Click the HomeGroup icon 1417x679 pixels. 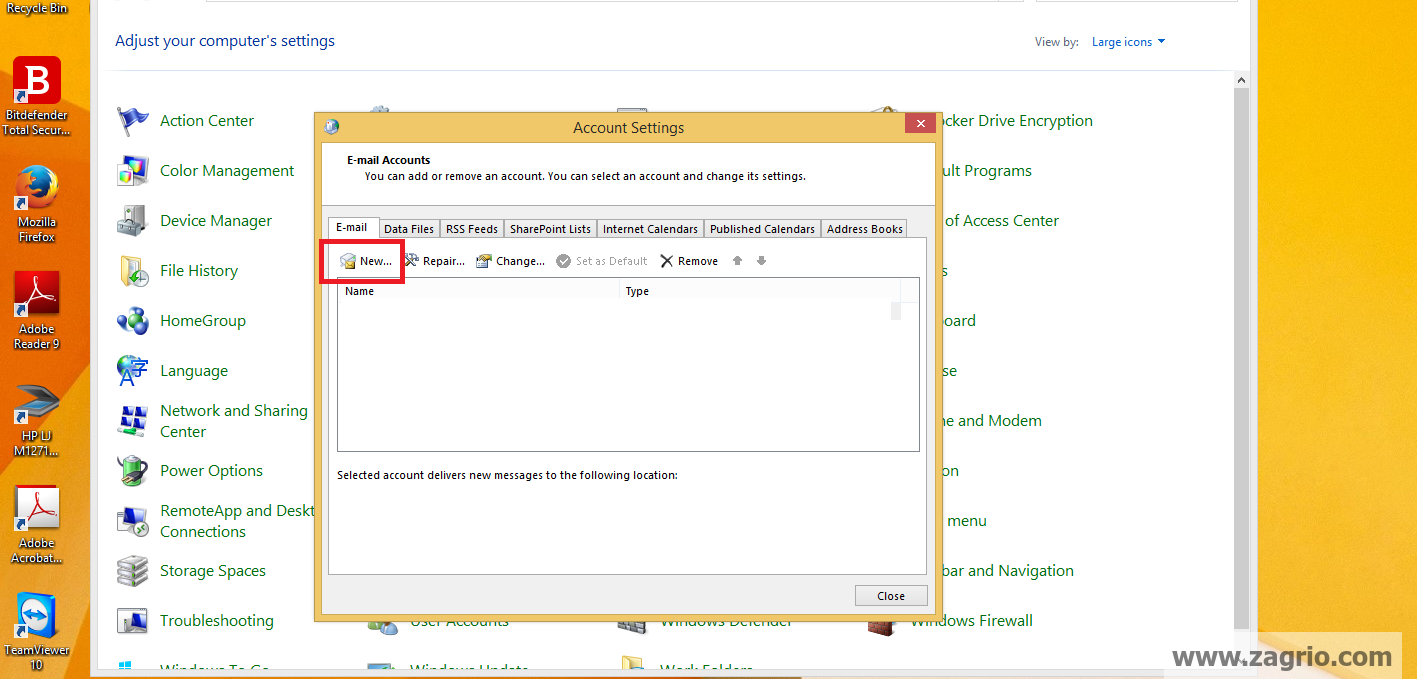(x=133, y=321)
